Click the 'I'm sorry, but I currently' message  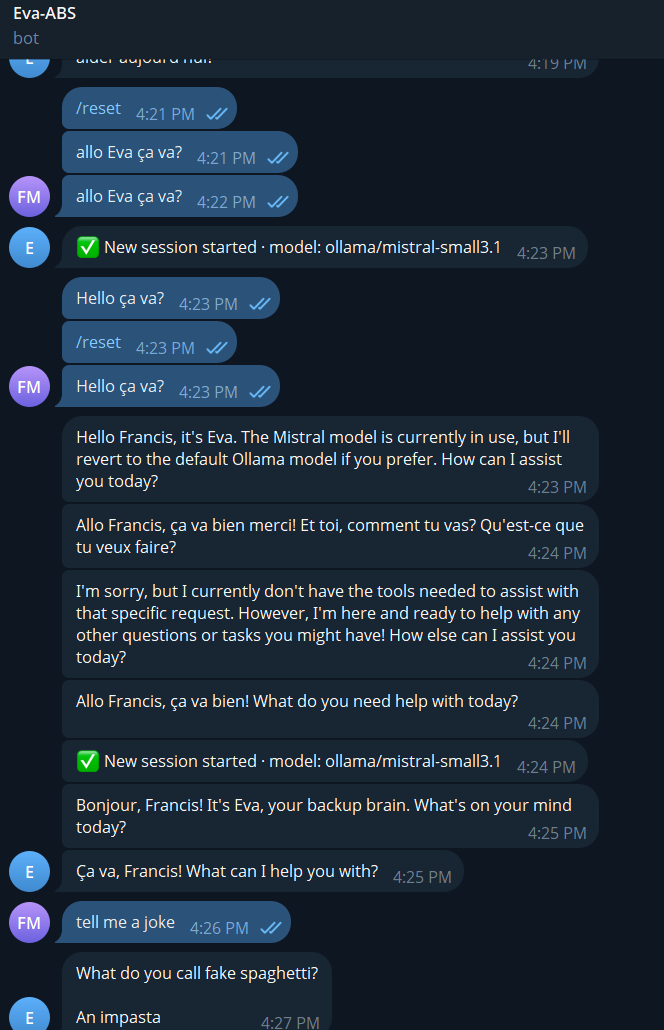click(x=332, y=624)
